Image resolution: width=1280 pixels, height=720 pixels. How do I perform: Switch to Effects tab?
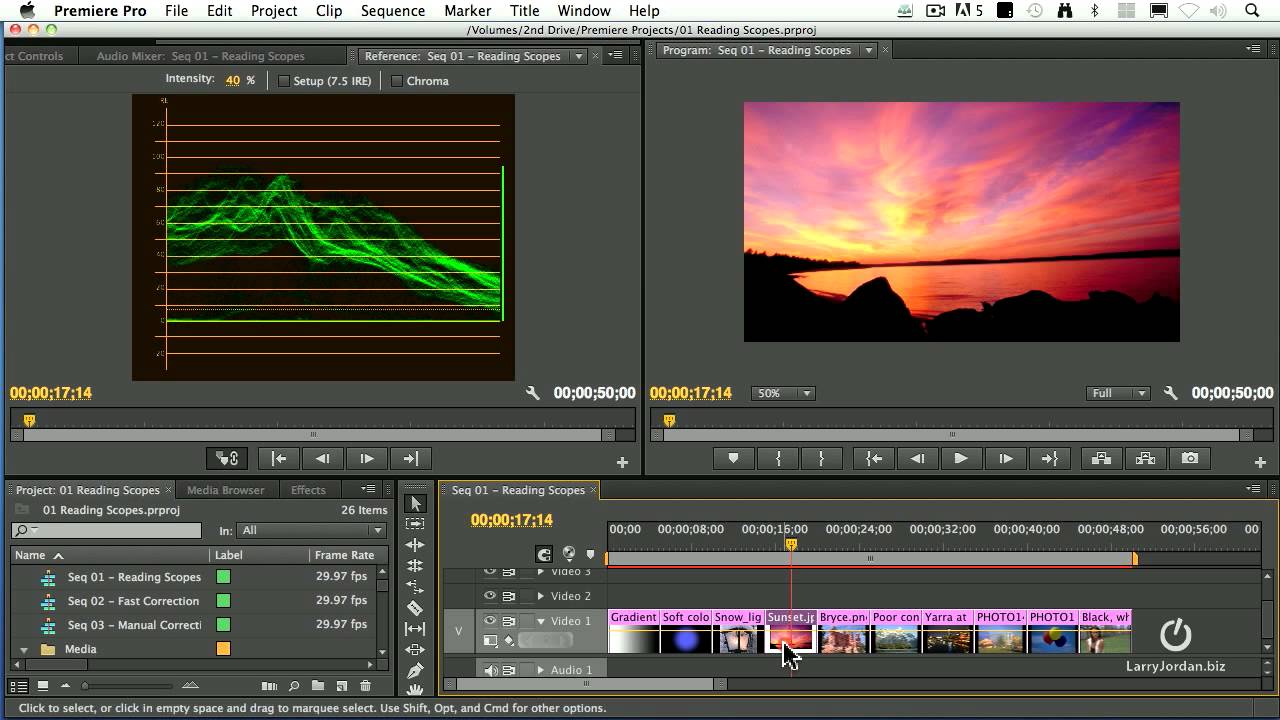point(308,490)
